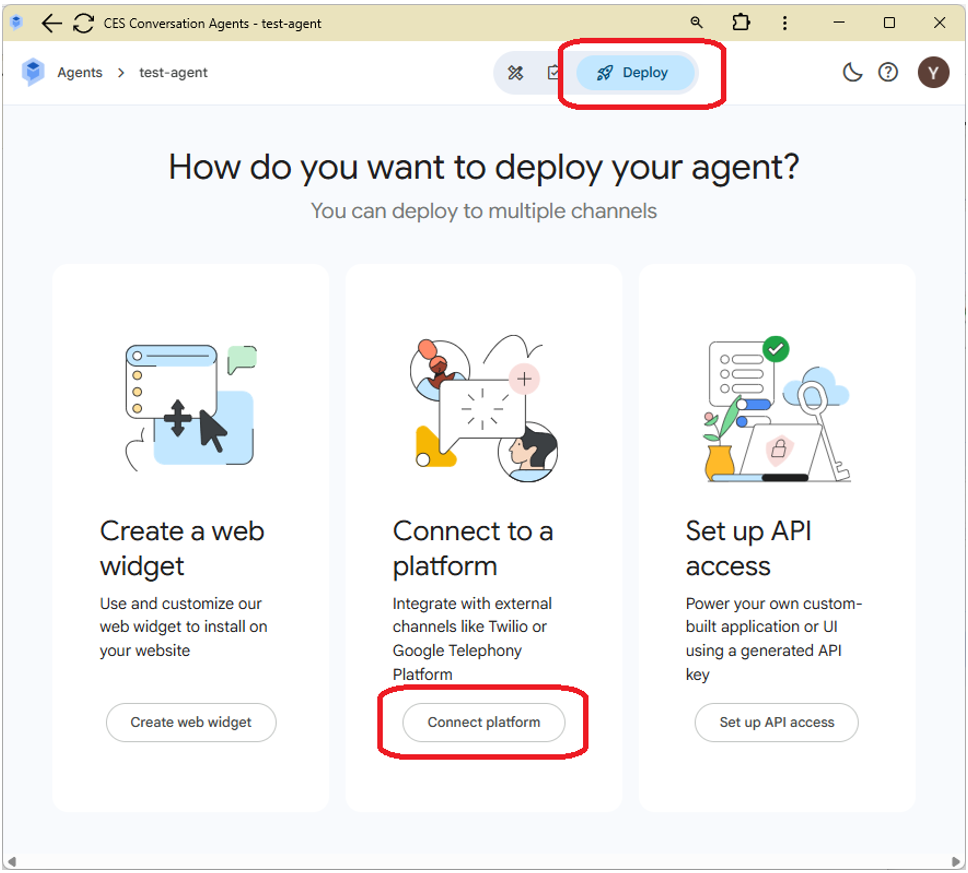Click the CES Conversation Agents logo
Viewport: 968px width, 873px height.
click(x=33, y=72)
